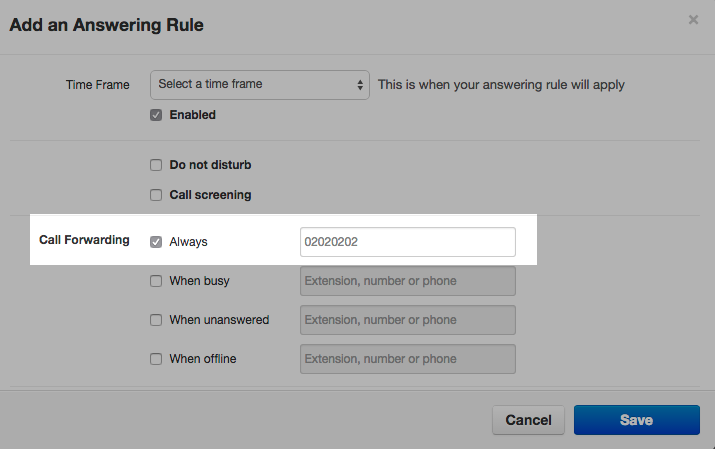Save the answering rule
The height and width of the screenshot is (449, 715).
(636, 420)
